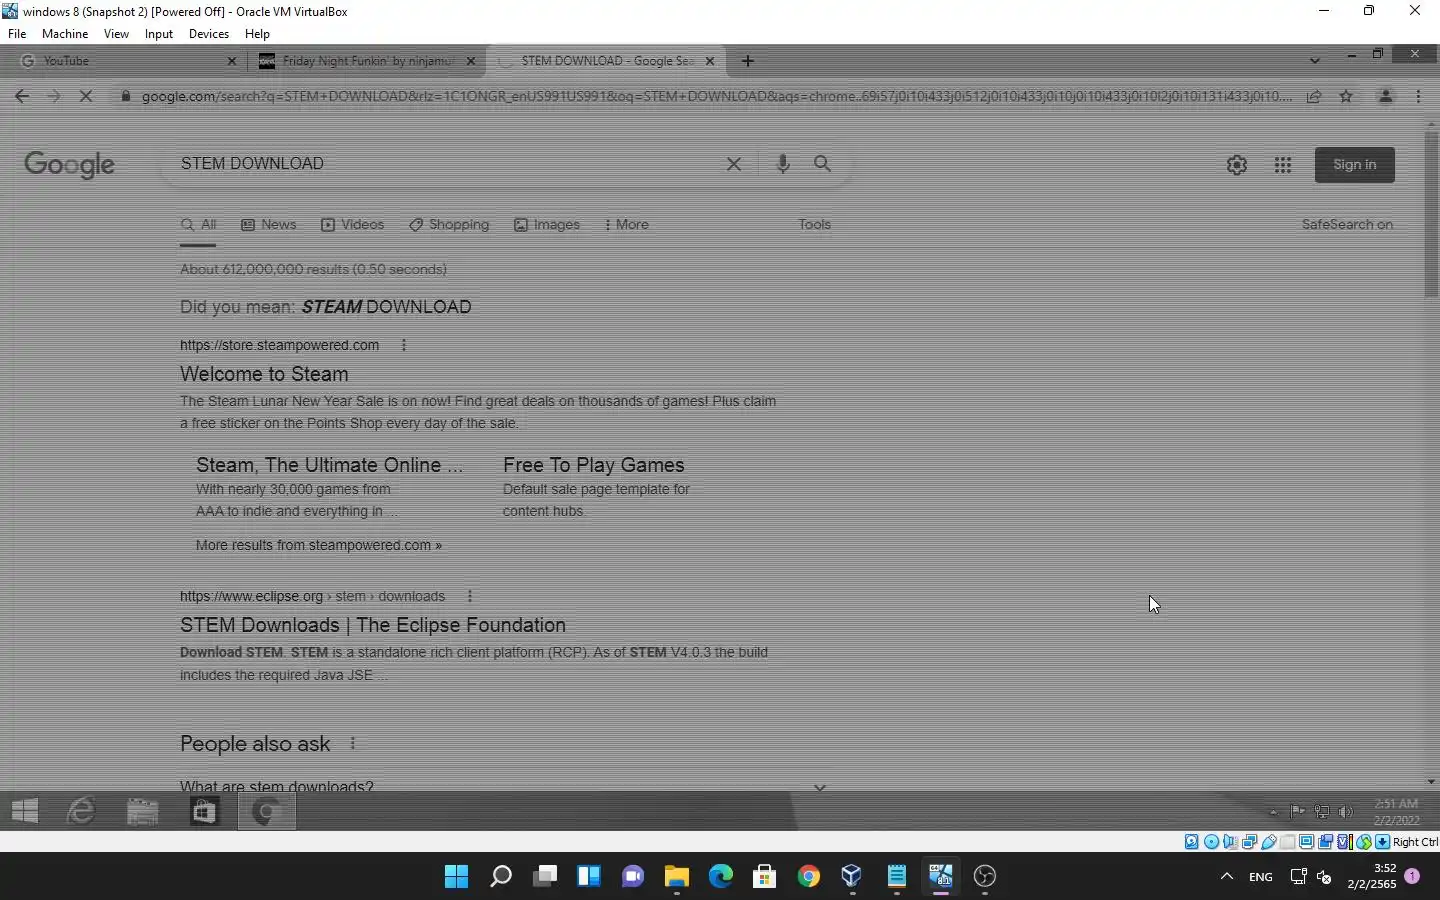
Task: Close the Friday Night Funkin' tab
Action: 471,61
